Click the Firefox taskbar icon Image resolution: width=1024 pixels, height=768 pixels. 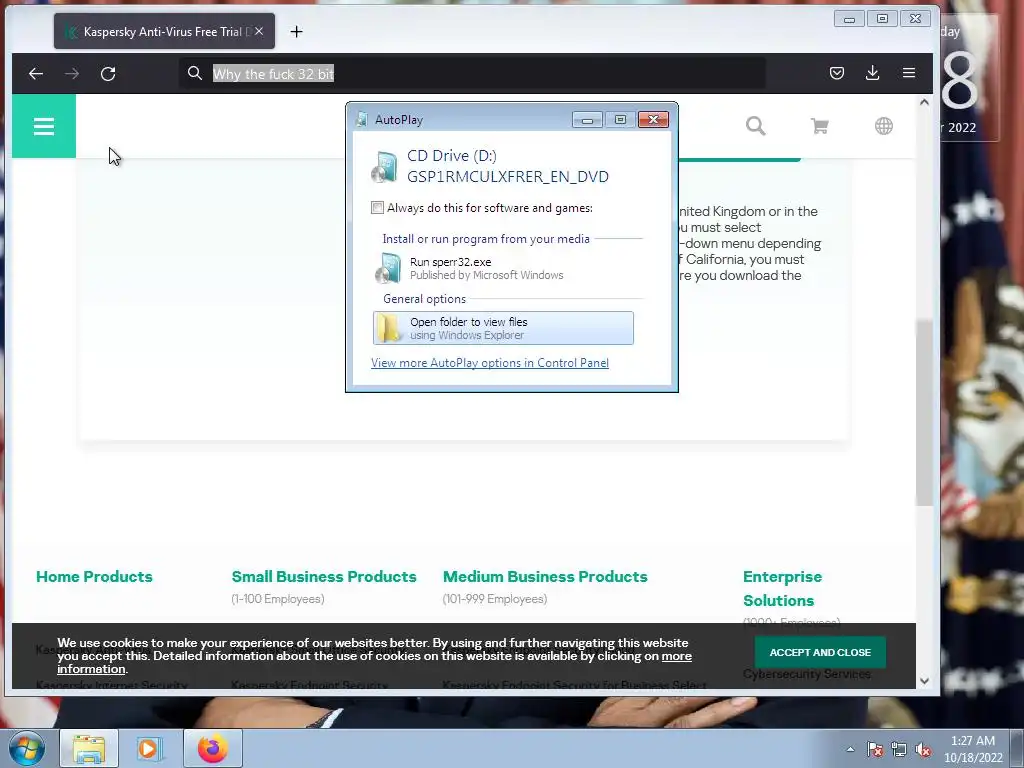click(213, 748)
